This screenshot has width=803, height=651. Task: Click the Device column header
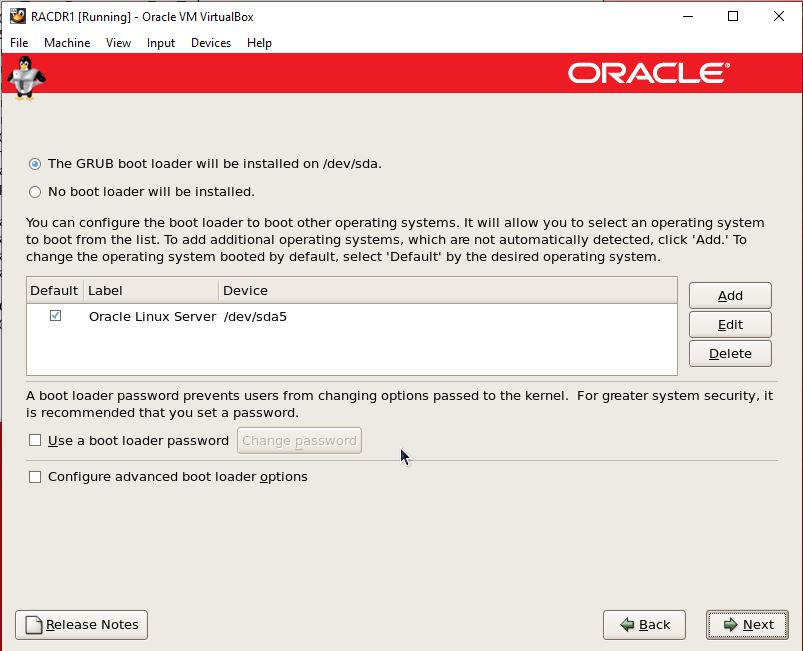pos(448,290)
